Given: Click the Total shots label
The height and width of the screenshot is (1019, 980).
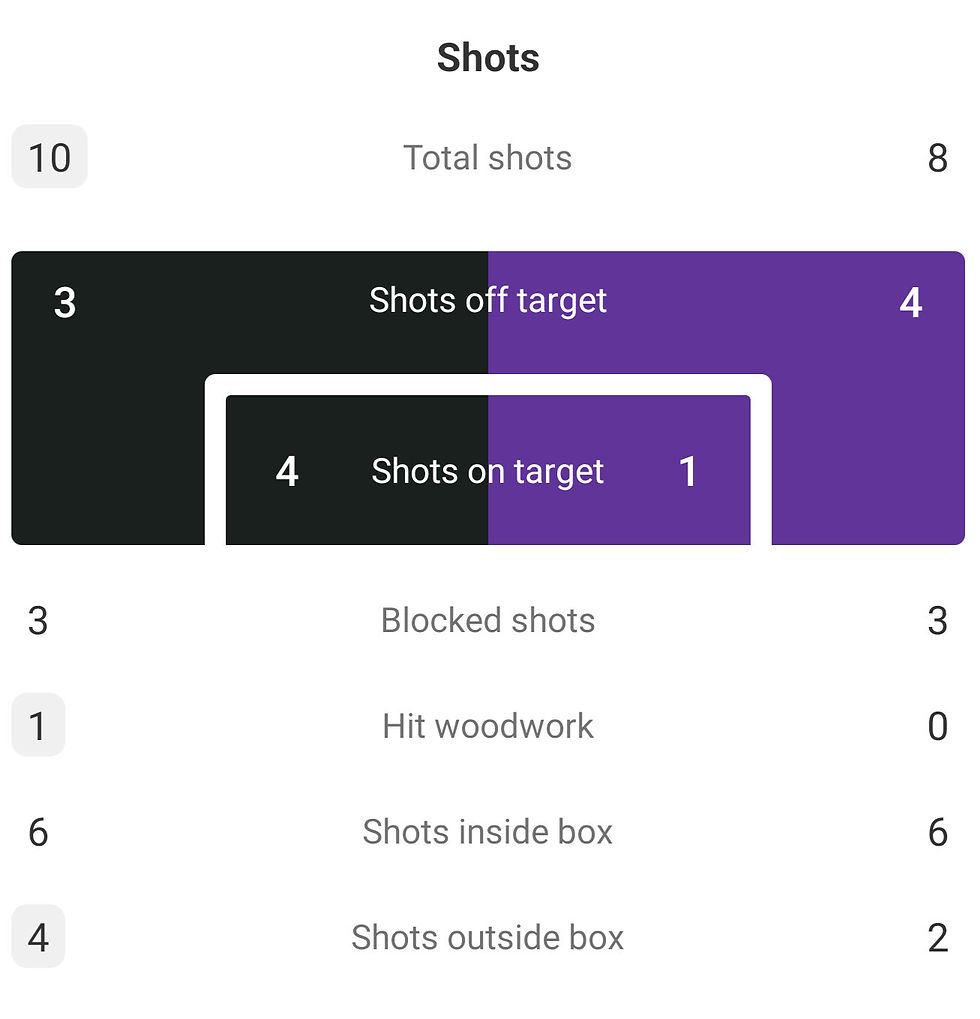Looking at the screenshot, I should tap(487, 157).
